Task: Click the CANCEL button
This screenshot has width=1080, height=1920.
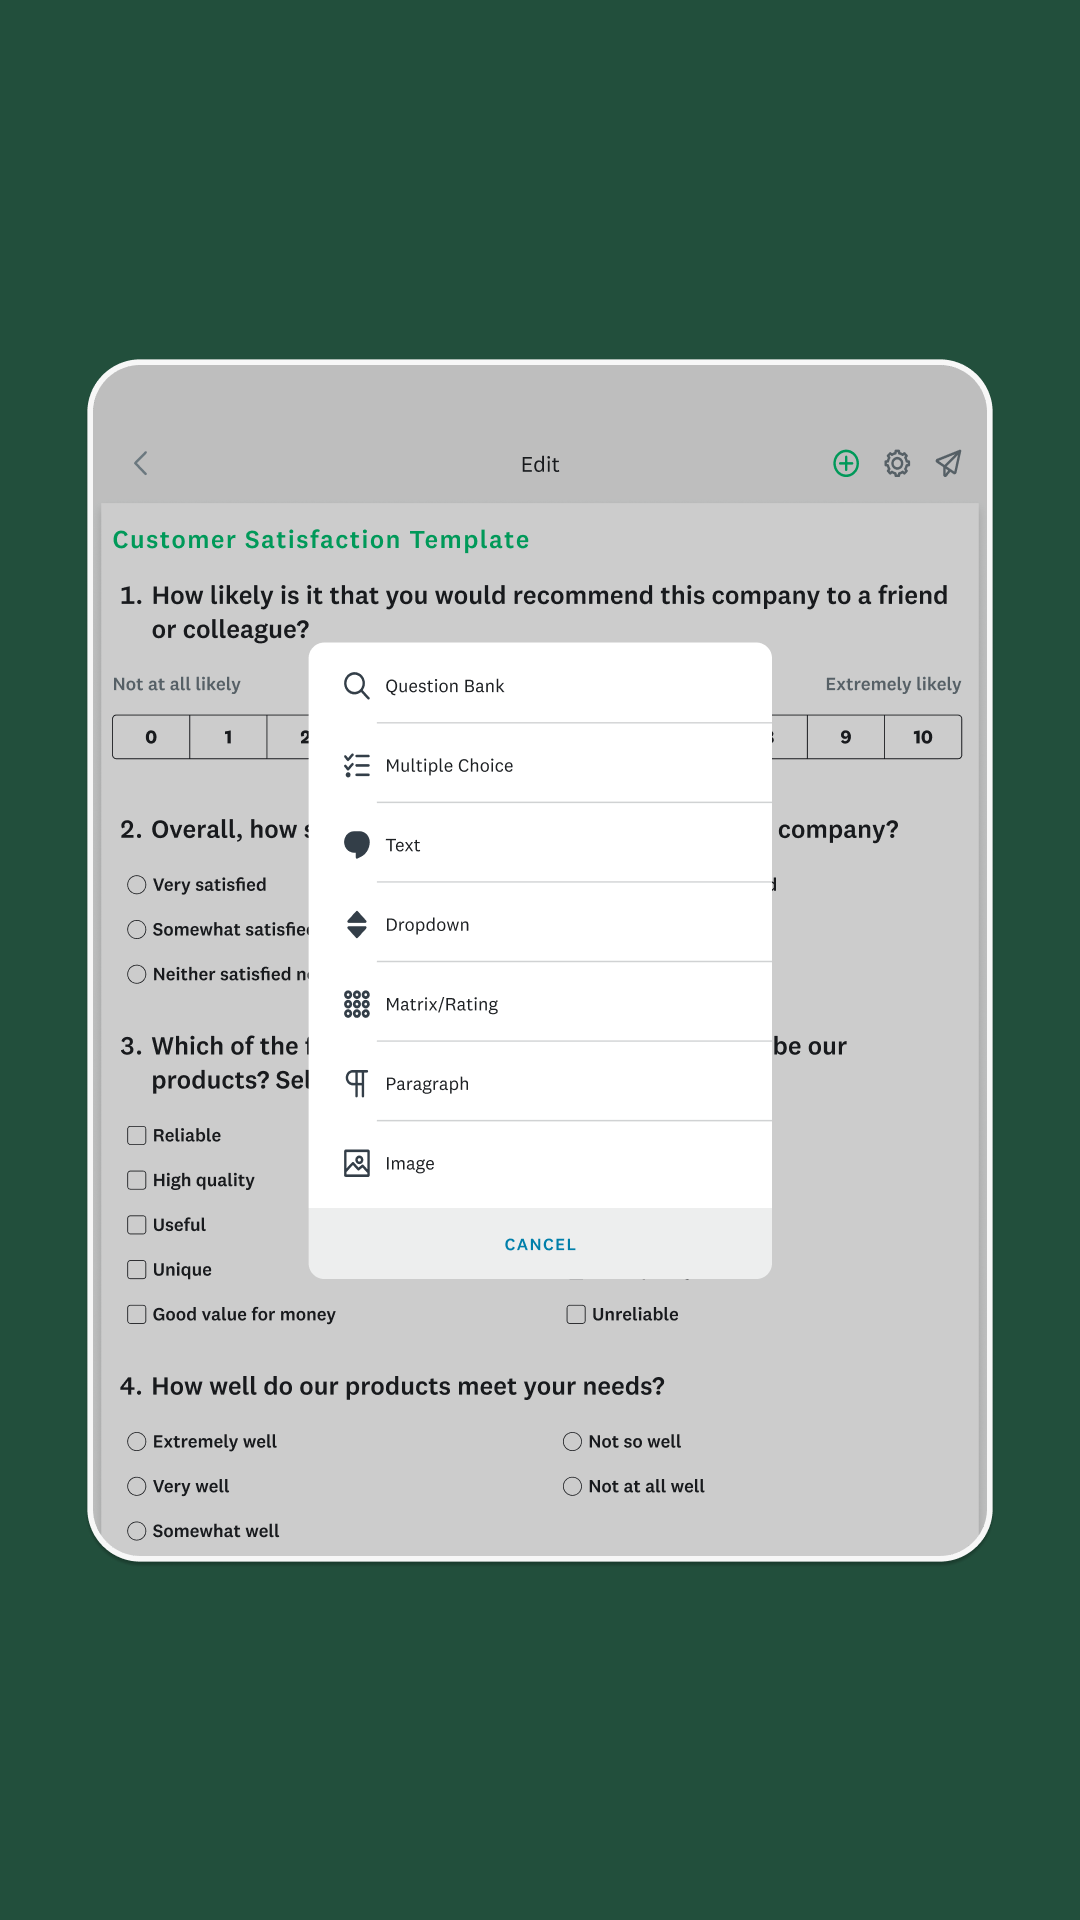Action: click(540, 1244)
